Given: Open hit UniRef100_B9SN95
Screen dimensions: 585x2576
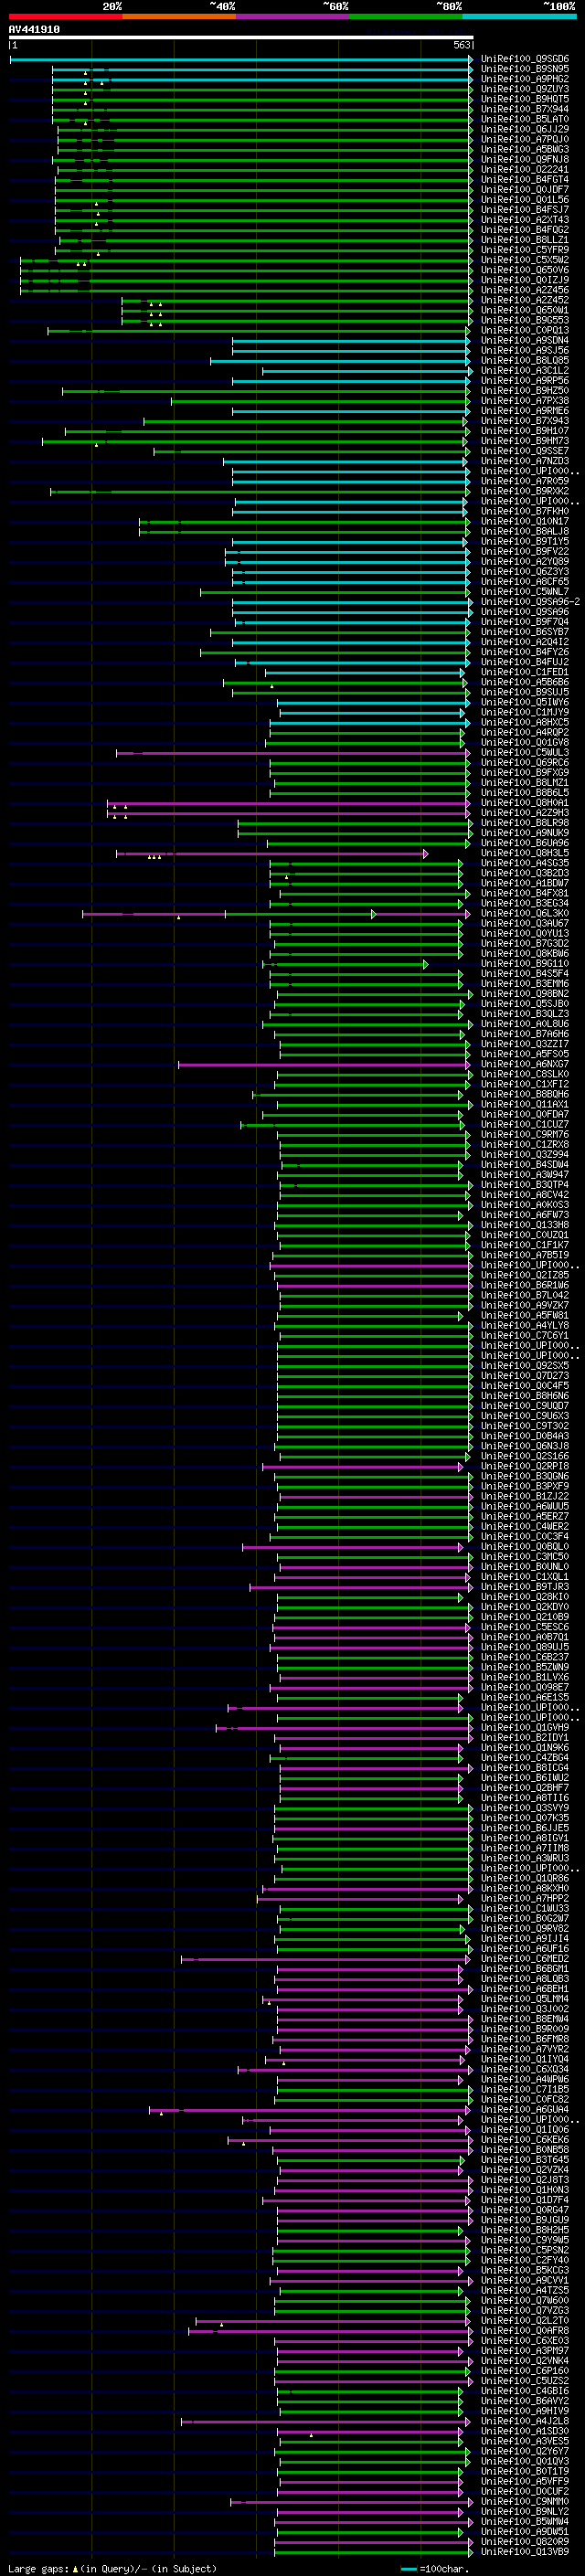Looking at the screenshot, I should click(524, 70).
